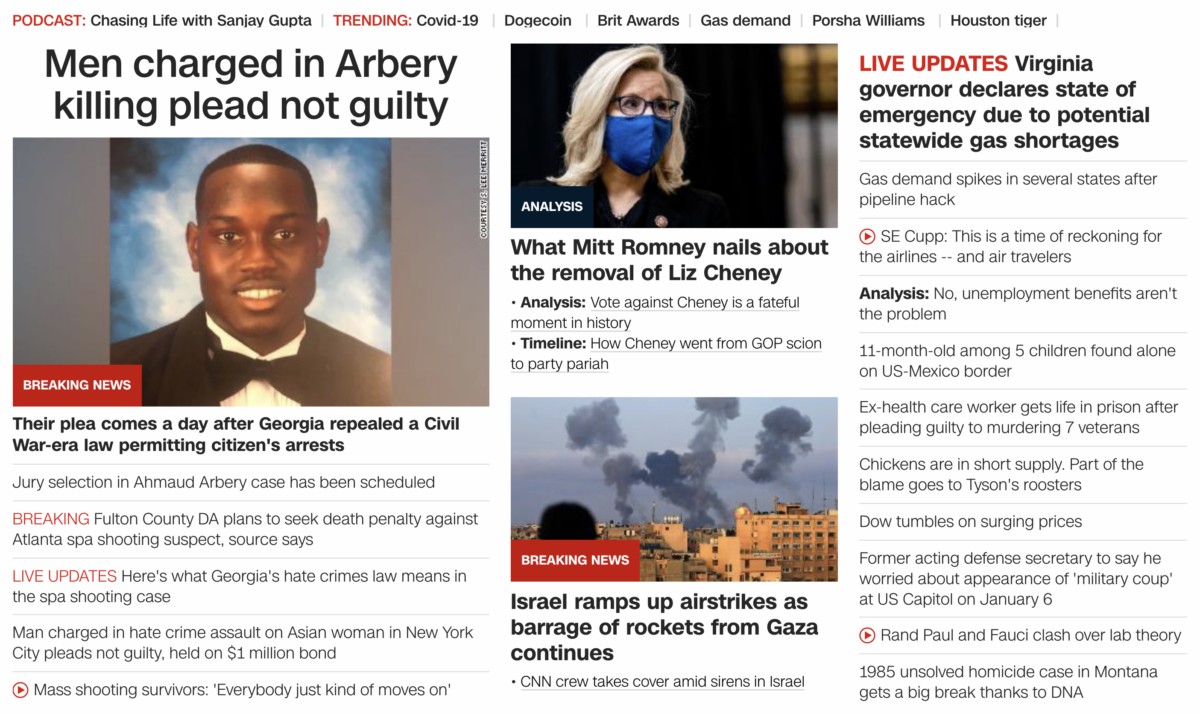This screenshot has height=714, width=1200.
Task: Read What Mitt Romney nails about Cheney
Action: coord(669,260)
